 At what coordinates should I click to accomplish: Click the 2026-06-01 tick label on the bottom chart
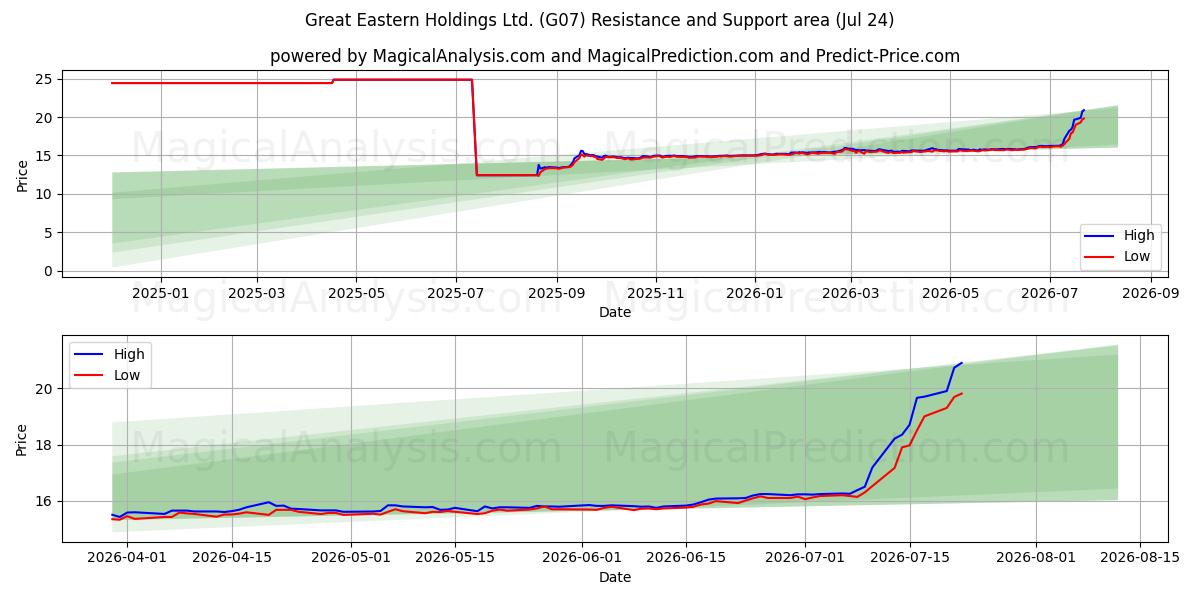click(x=582, y=558)
